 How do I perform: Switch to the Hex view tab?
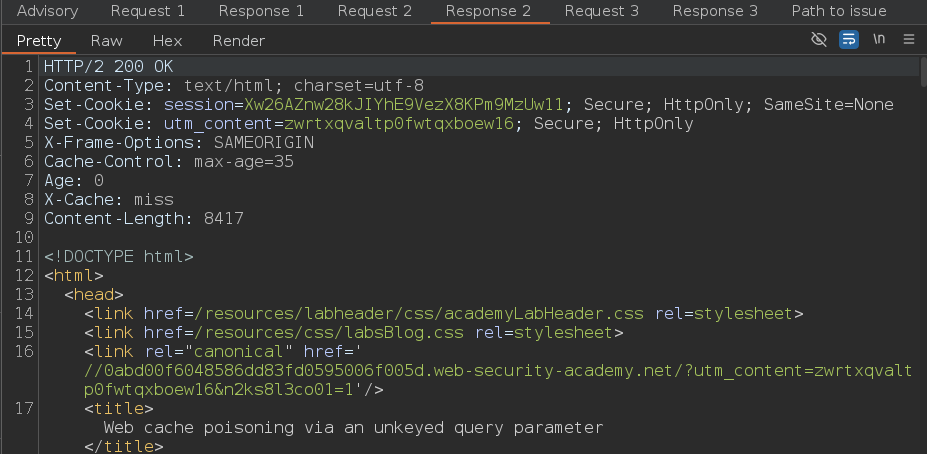click(167, 41)
